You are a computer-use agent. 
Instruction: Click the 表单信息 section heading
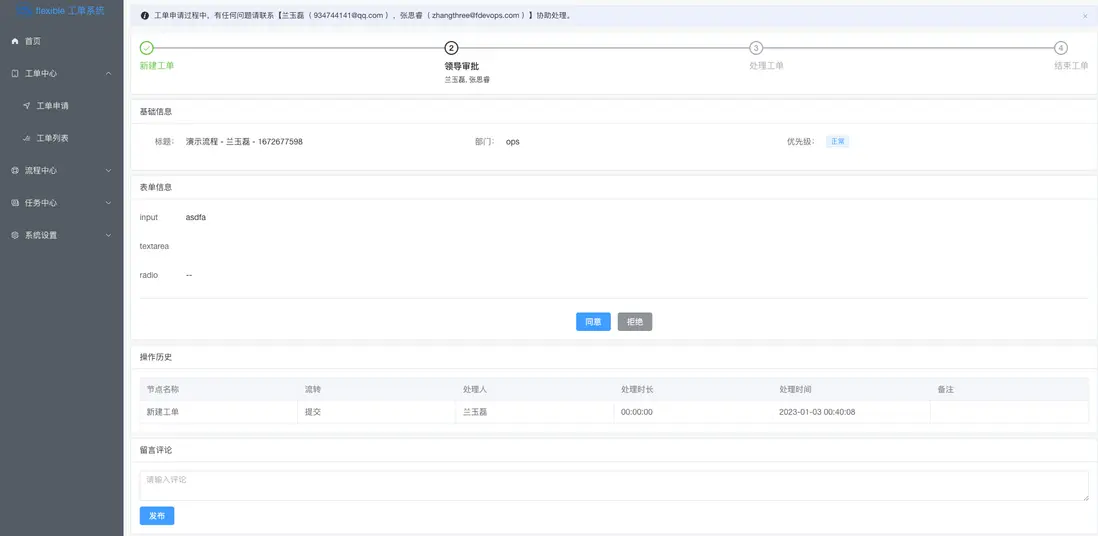pyautogui.click(x=156, y=187)
